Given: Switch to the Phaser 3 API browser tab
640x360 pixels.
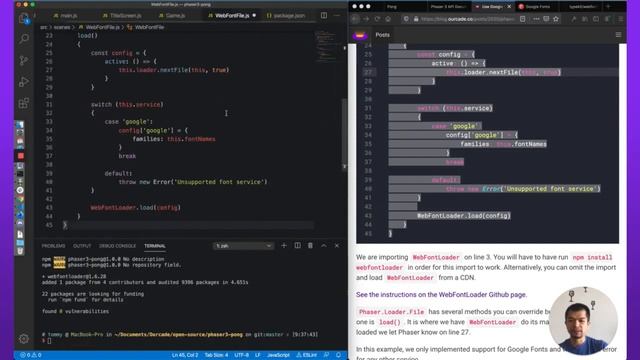Looking at the screenshot, I should click(448, 7).
